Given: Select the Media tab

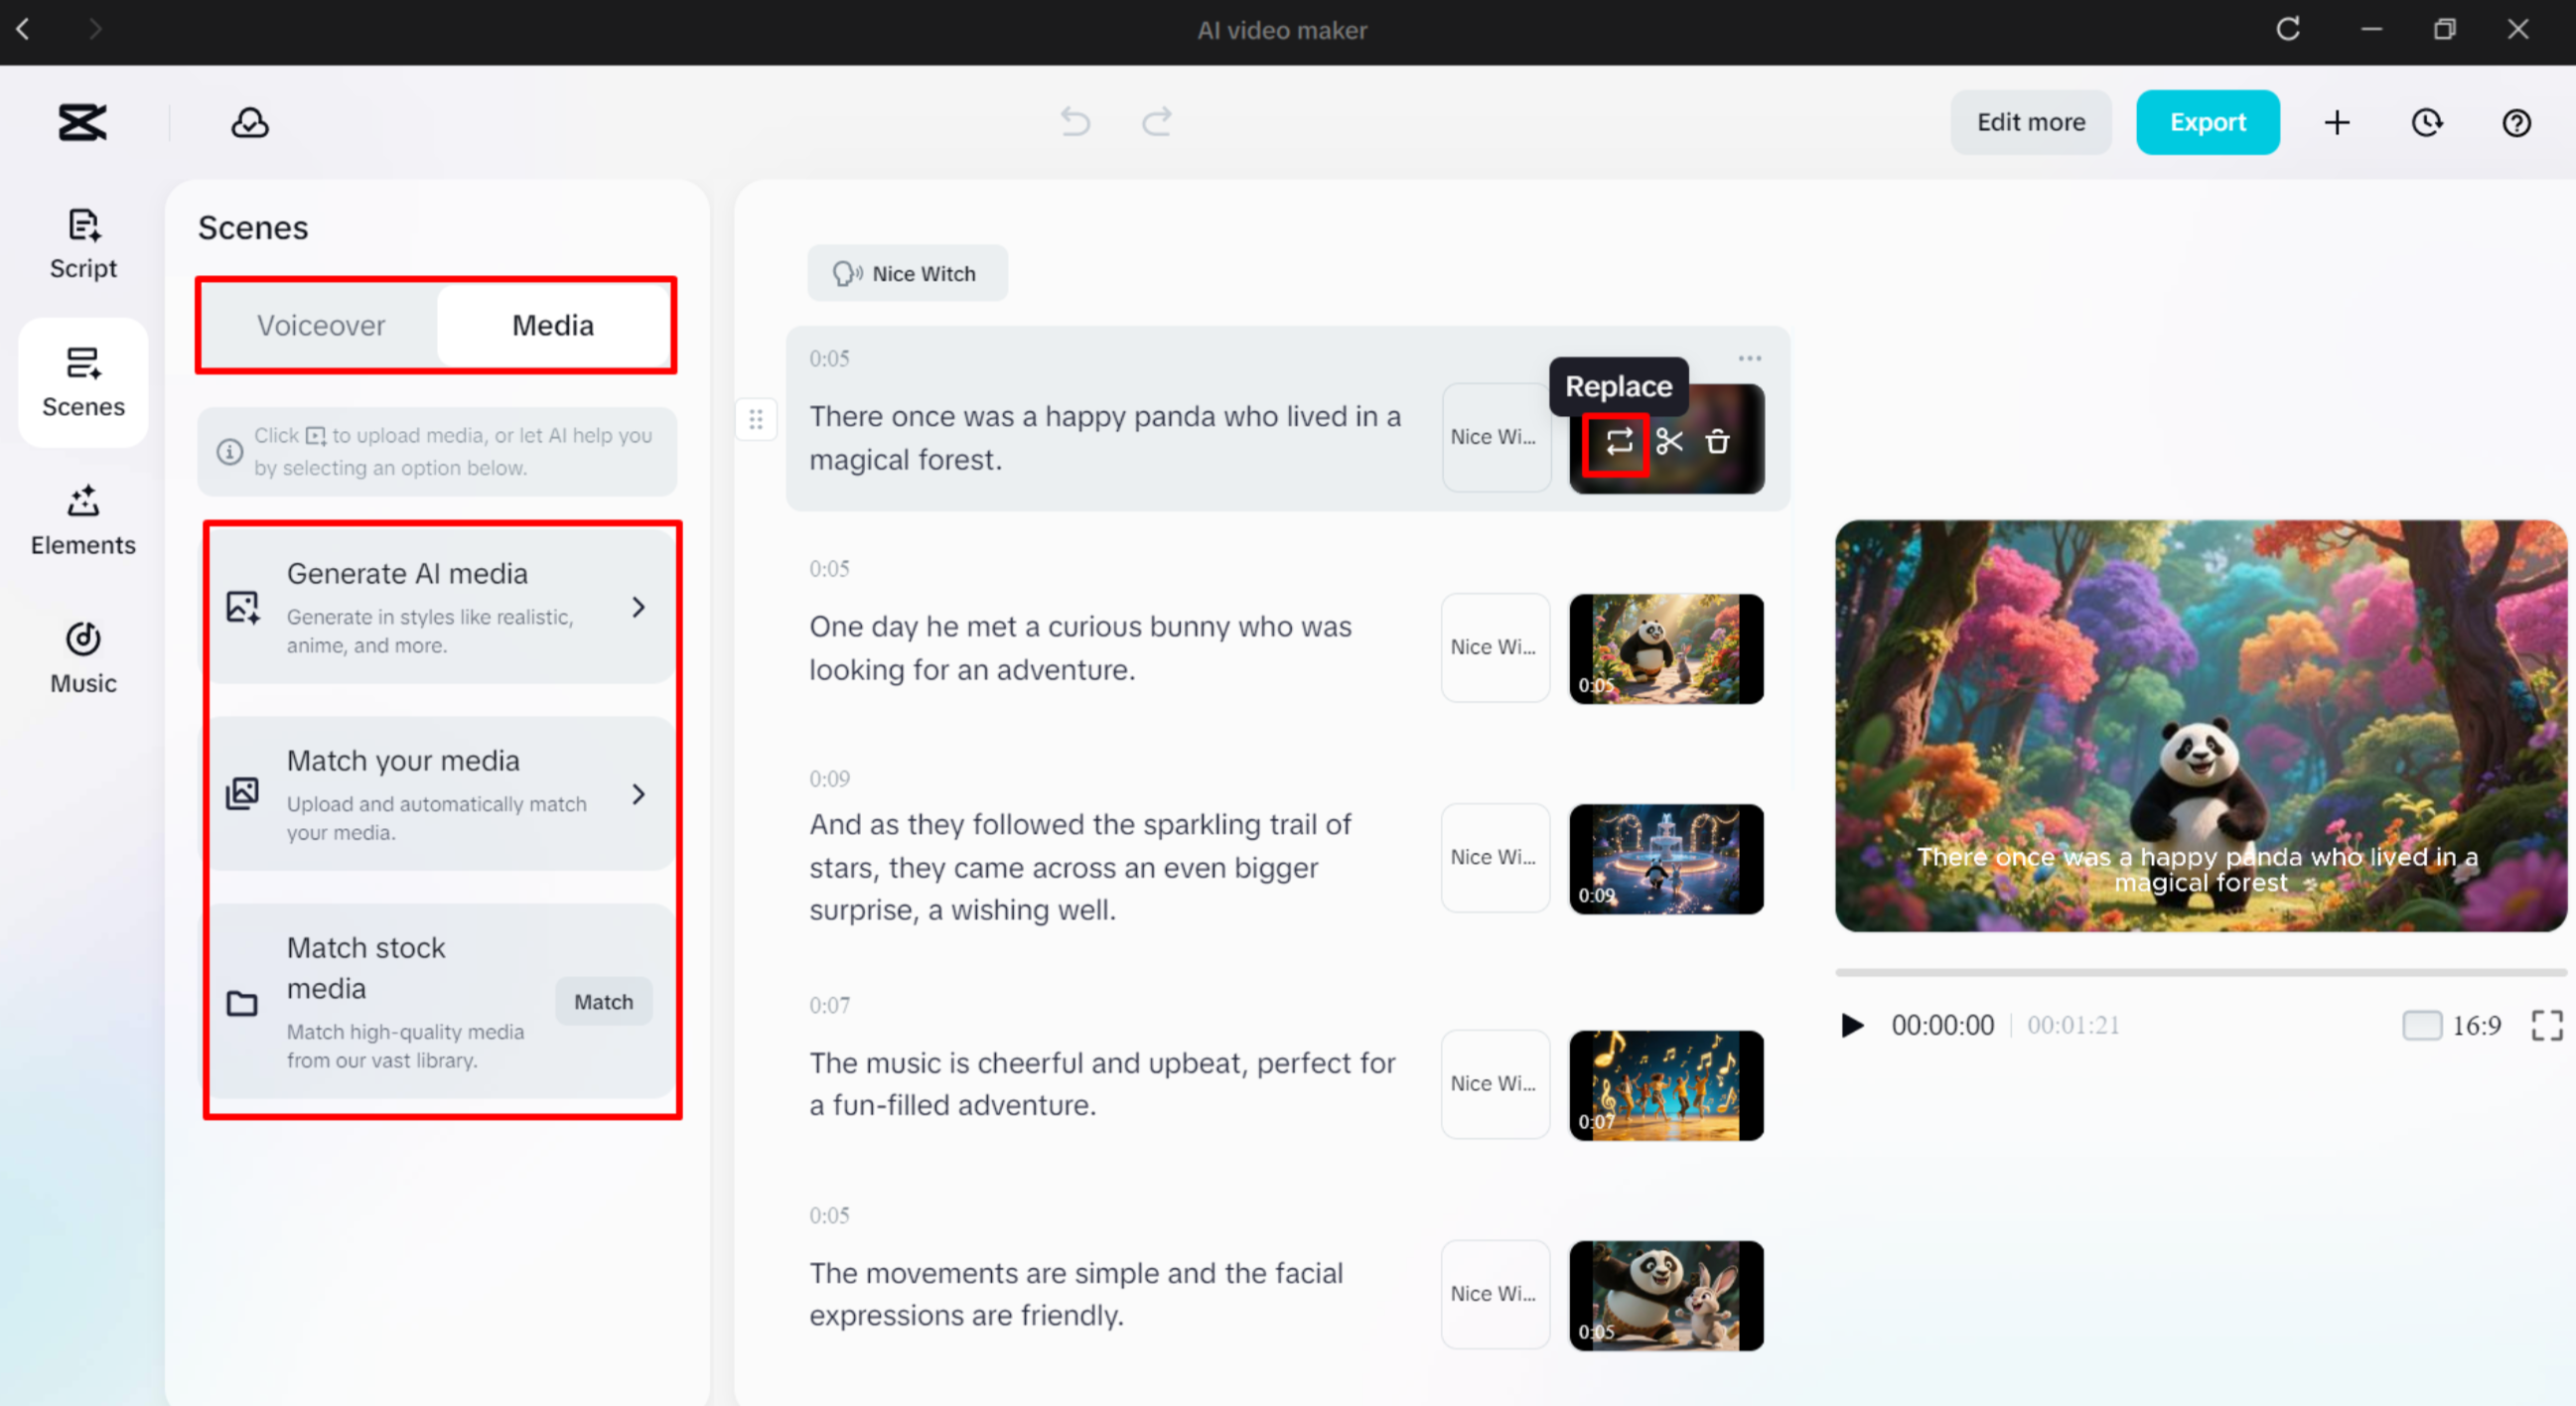Looking at the screenshot, I should tap(553, 325).
